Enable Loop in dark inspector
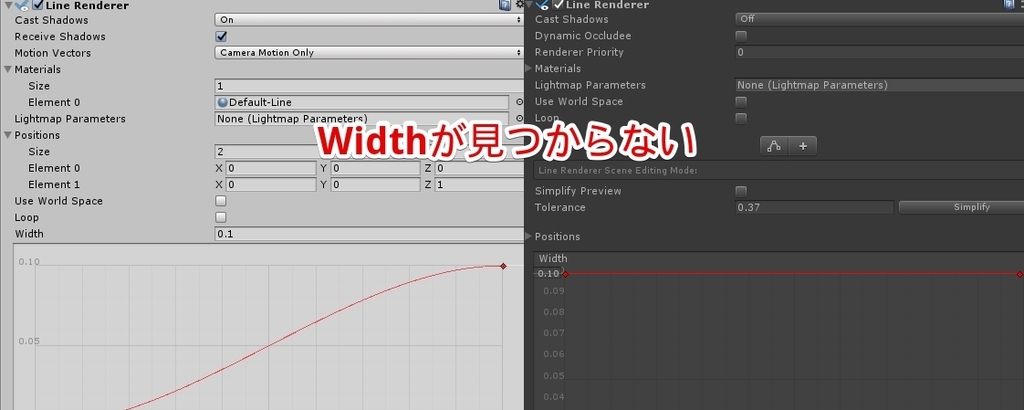Viewport: 1024px width, 410px height. click(741, 118)
